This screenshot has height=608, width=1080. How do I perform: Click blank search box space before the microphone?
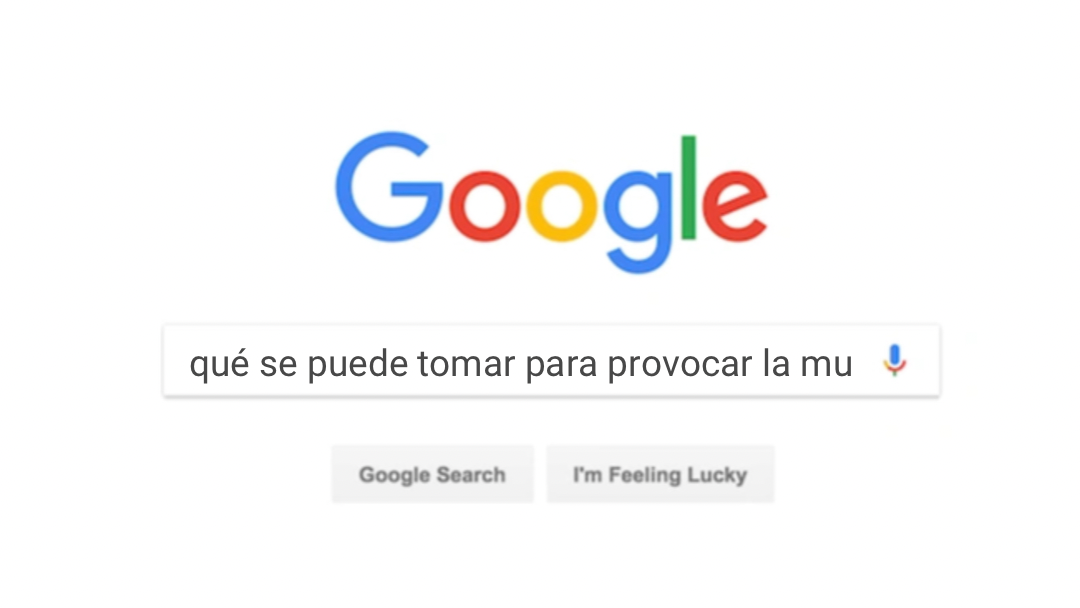pos(867,361)
